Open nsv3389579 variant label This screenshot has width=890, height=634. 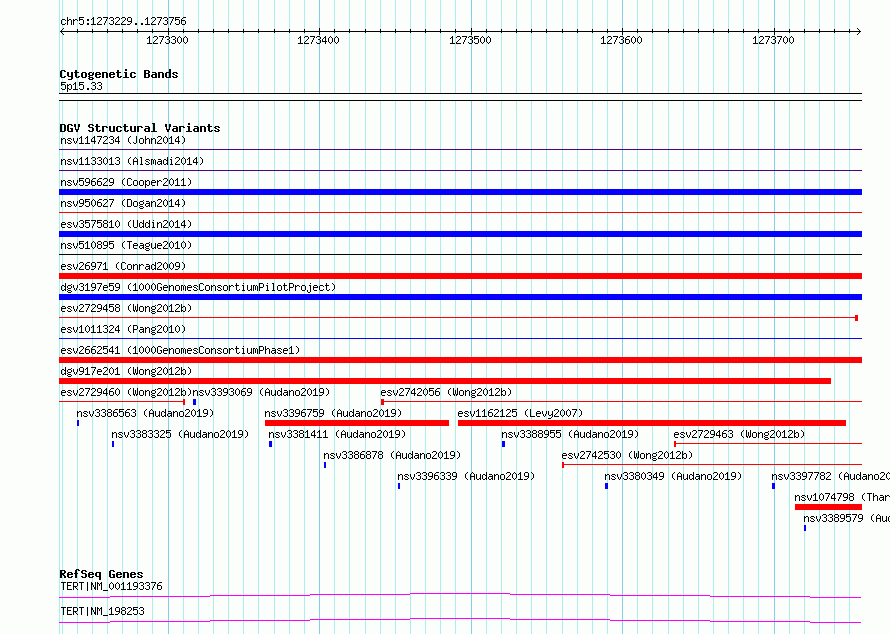point(846,518)
